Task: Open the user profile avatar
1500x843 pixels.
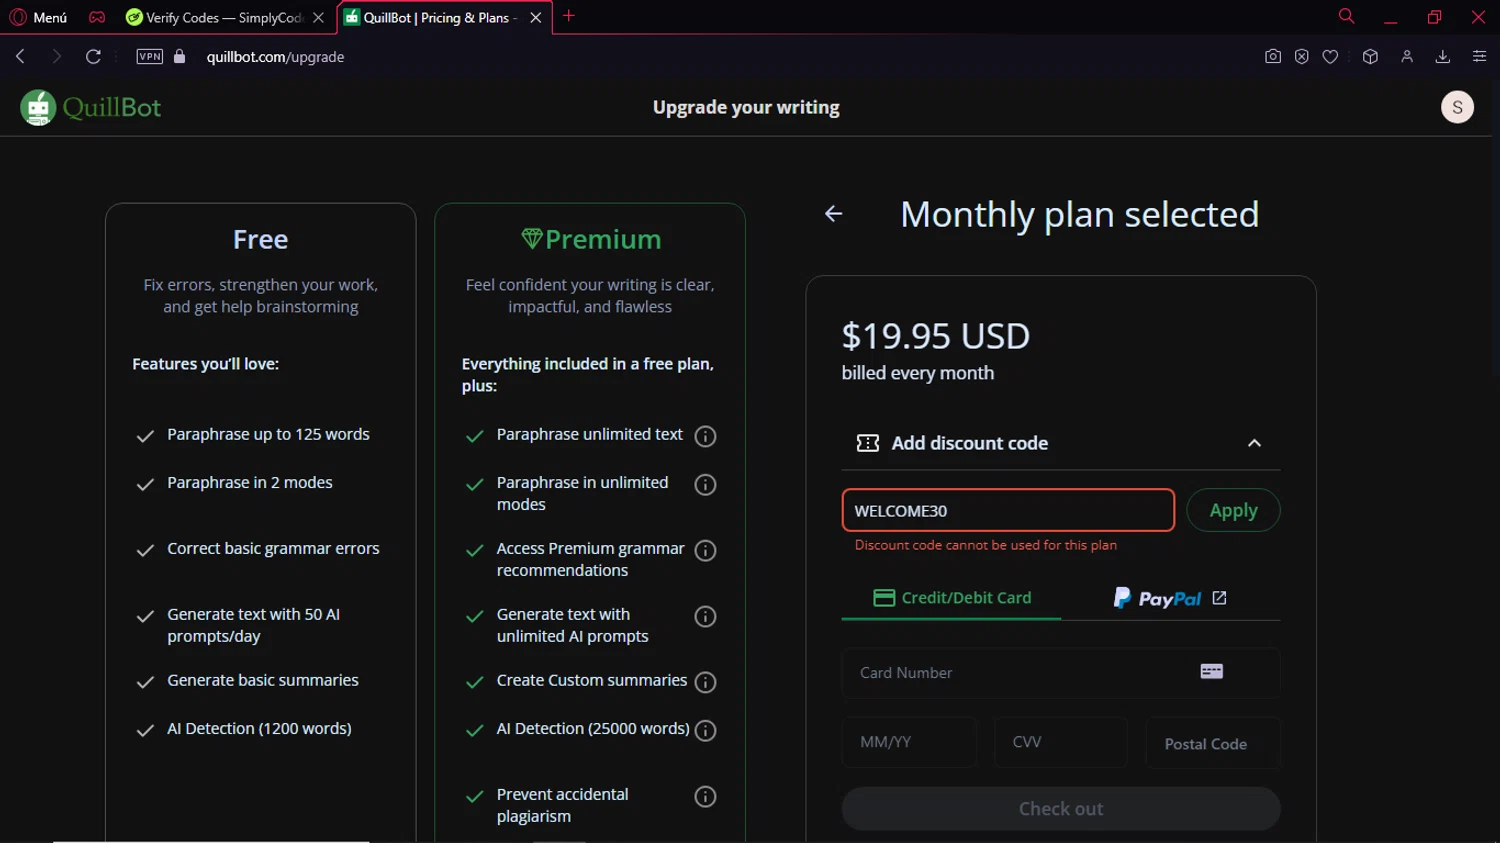Action: coord(1457,107)
